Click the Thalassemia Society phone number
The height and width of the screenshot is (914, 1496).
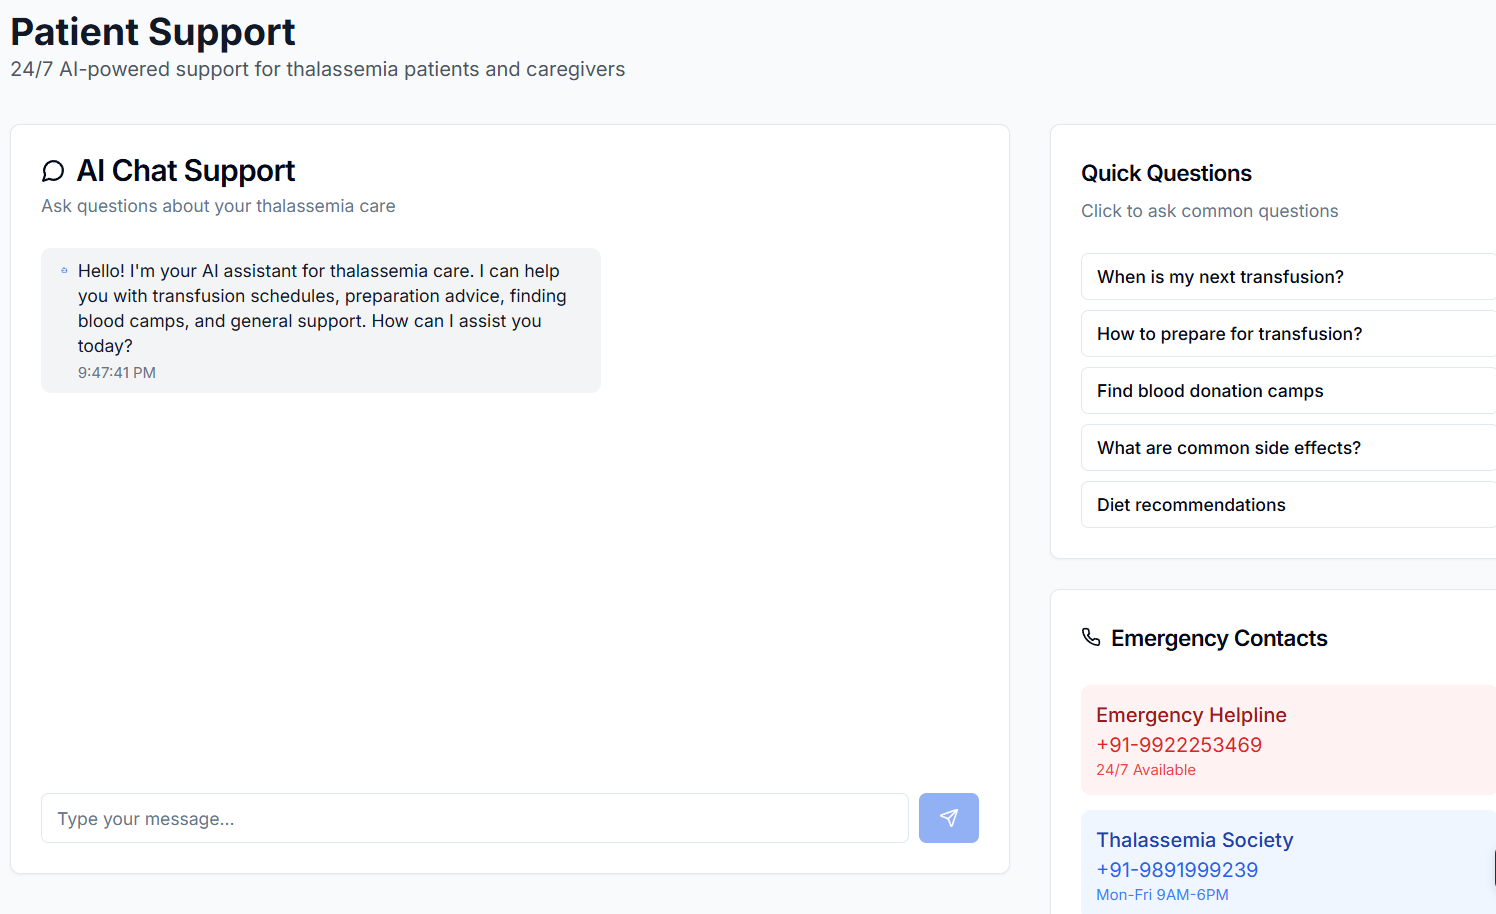point(1177,870)
